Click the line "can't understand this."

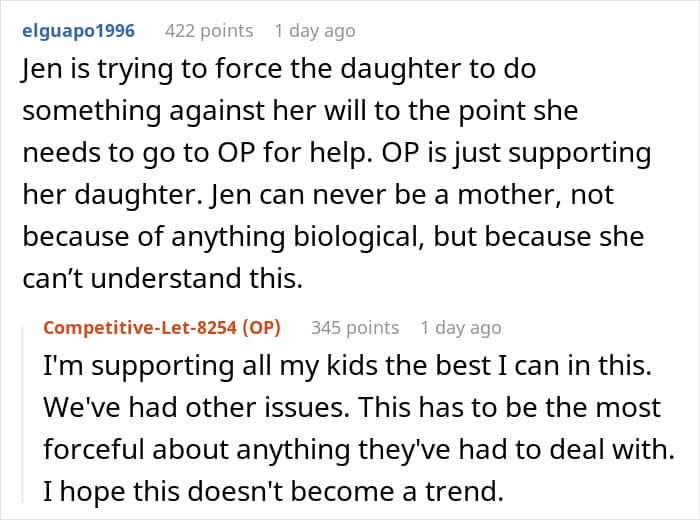pyautogui.click(x=162, y=279)
